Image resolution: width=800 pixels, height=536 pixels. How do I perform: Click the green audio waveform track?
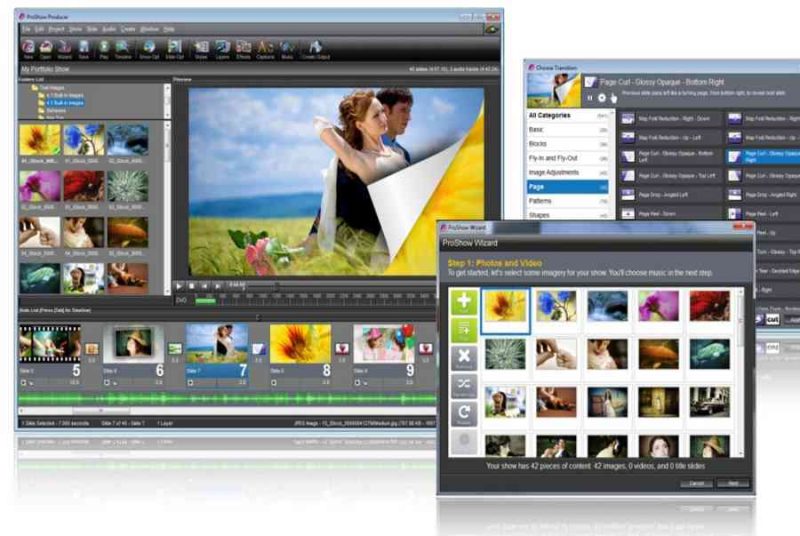pyautogui.click(x=227, y=399)
